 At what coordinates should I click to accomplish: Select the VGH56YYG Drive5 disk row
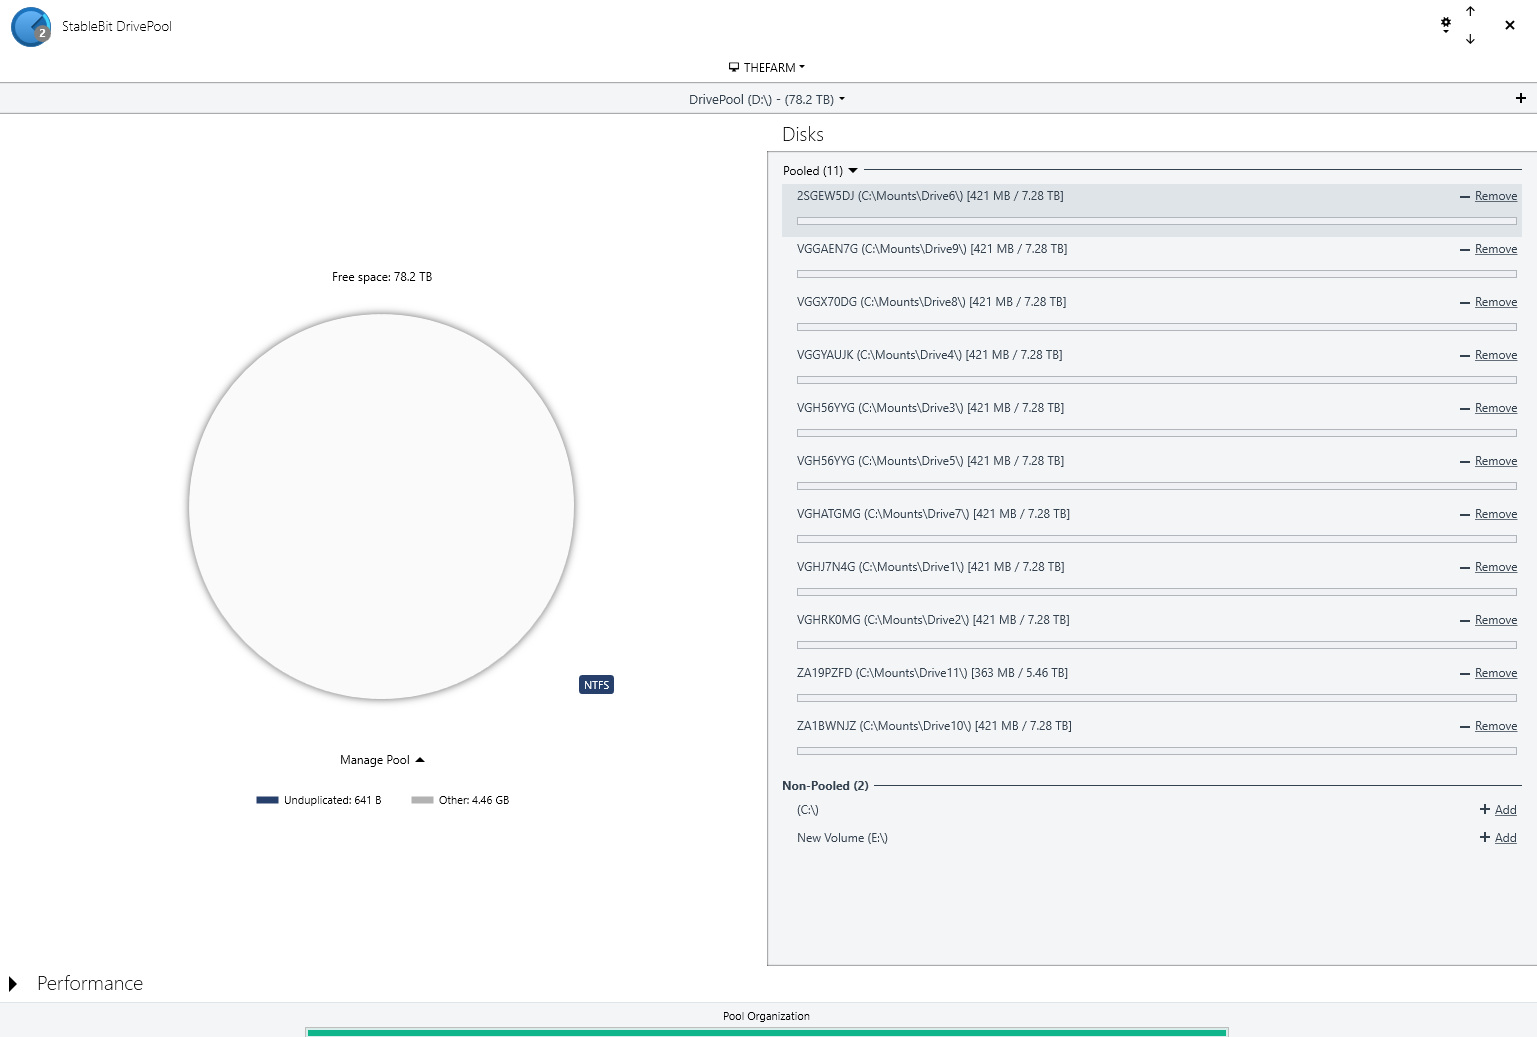(1152, 475)
